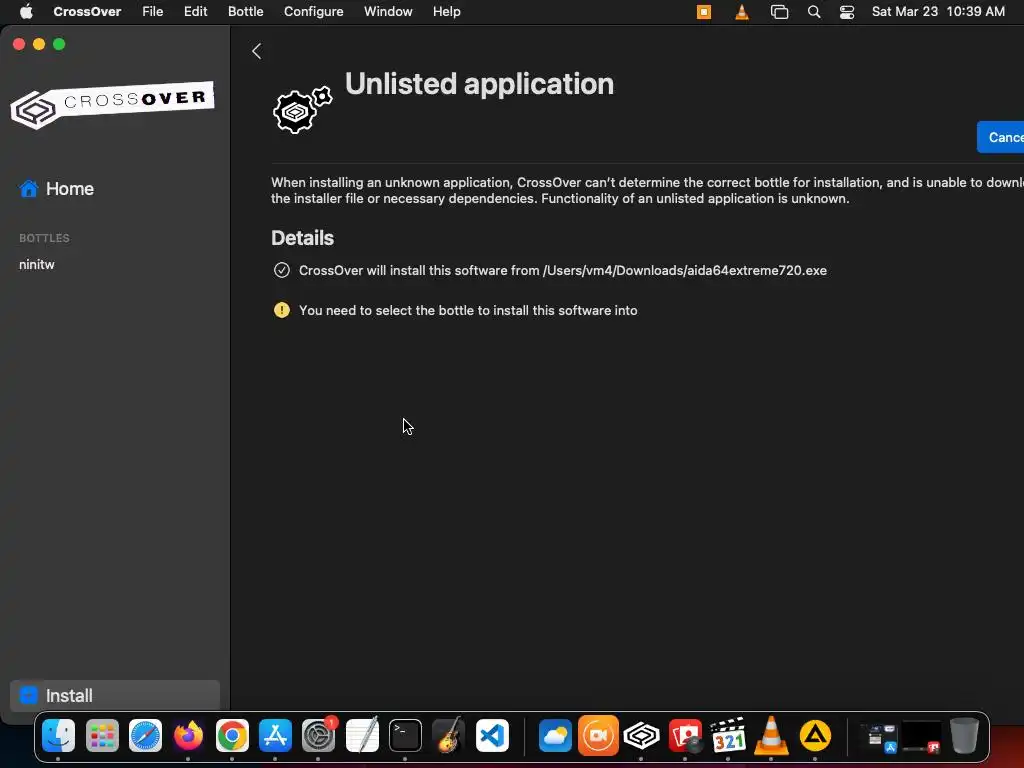
Task: Open the Weather app from the Dock
Action: tap(555, 736)
